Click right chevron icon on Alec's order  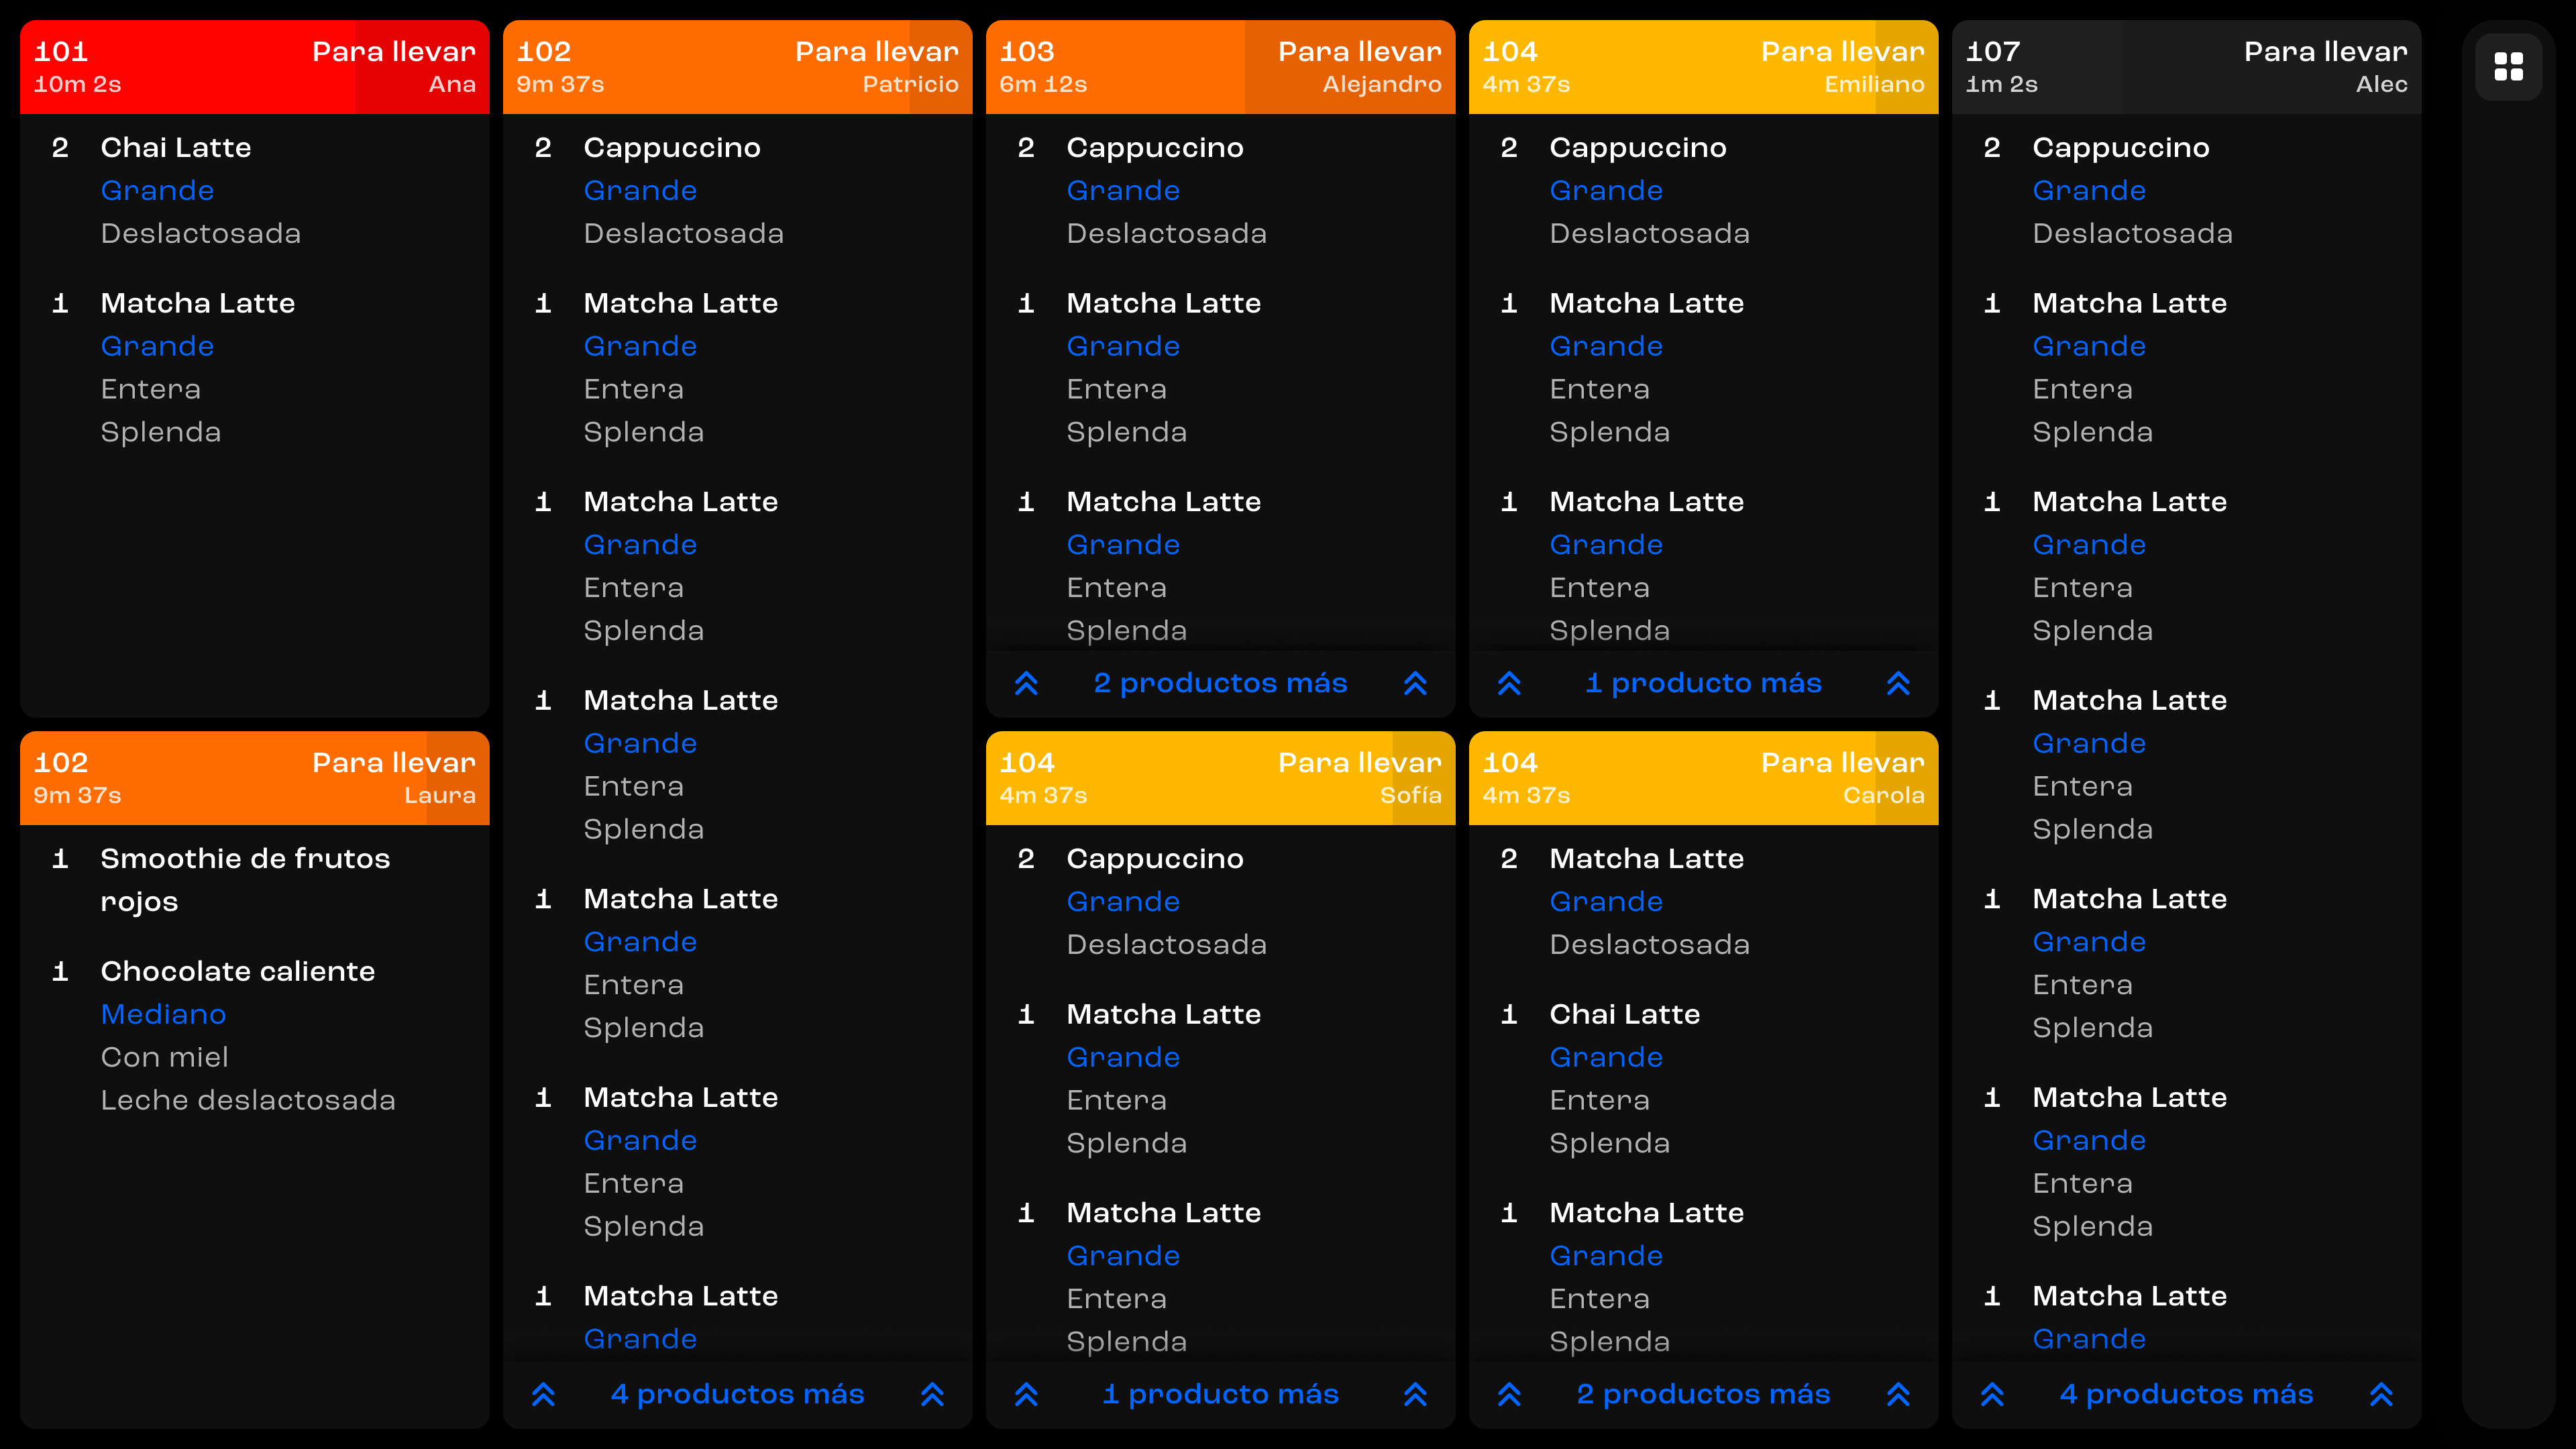[2381, 1394]
